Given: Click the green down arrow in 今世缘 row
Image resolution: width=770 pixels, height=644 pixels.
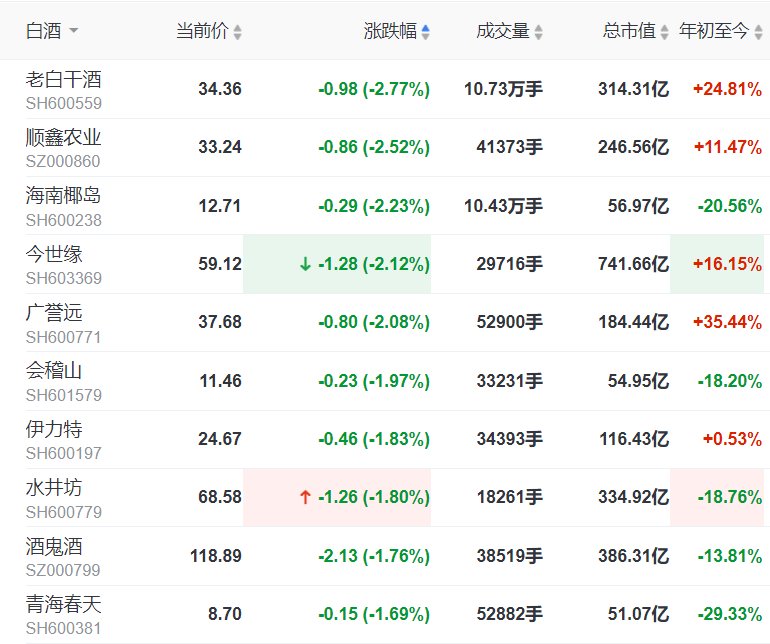Looking at the screenshot, I should coord(305,264).
